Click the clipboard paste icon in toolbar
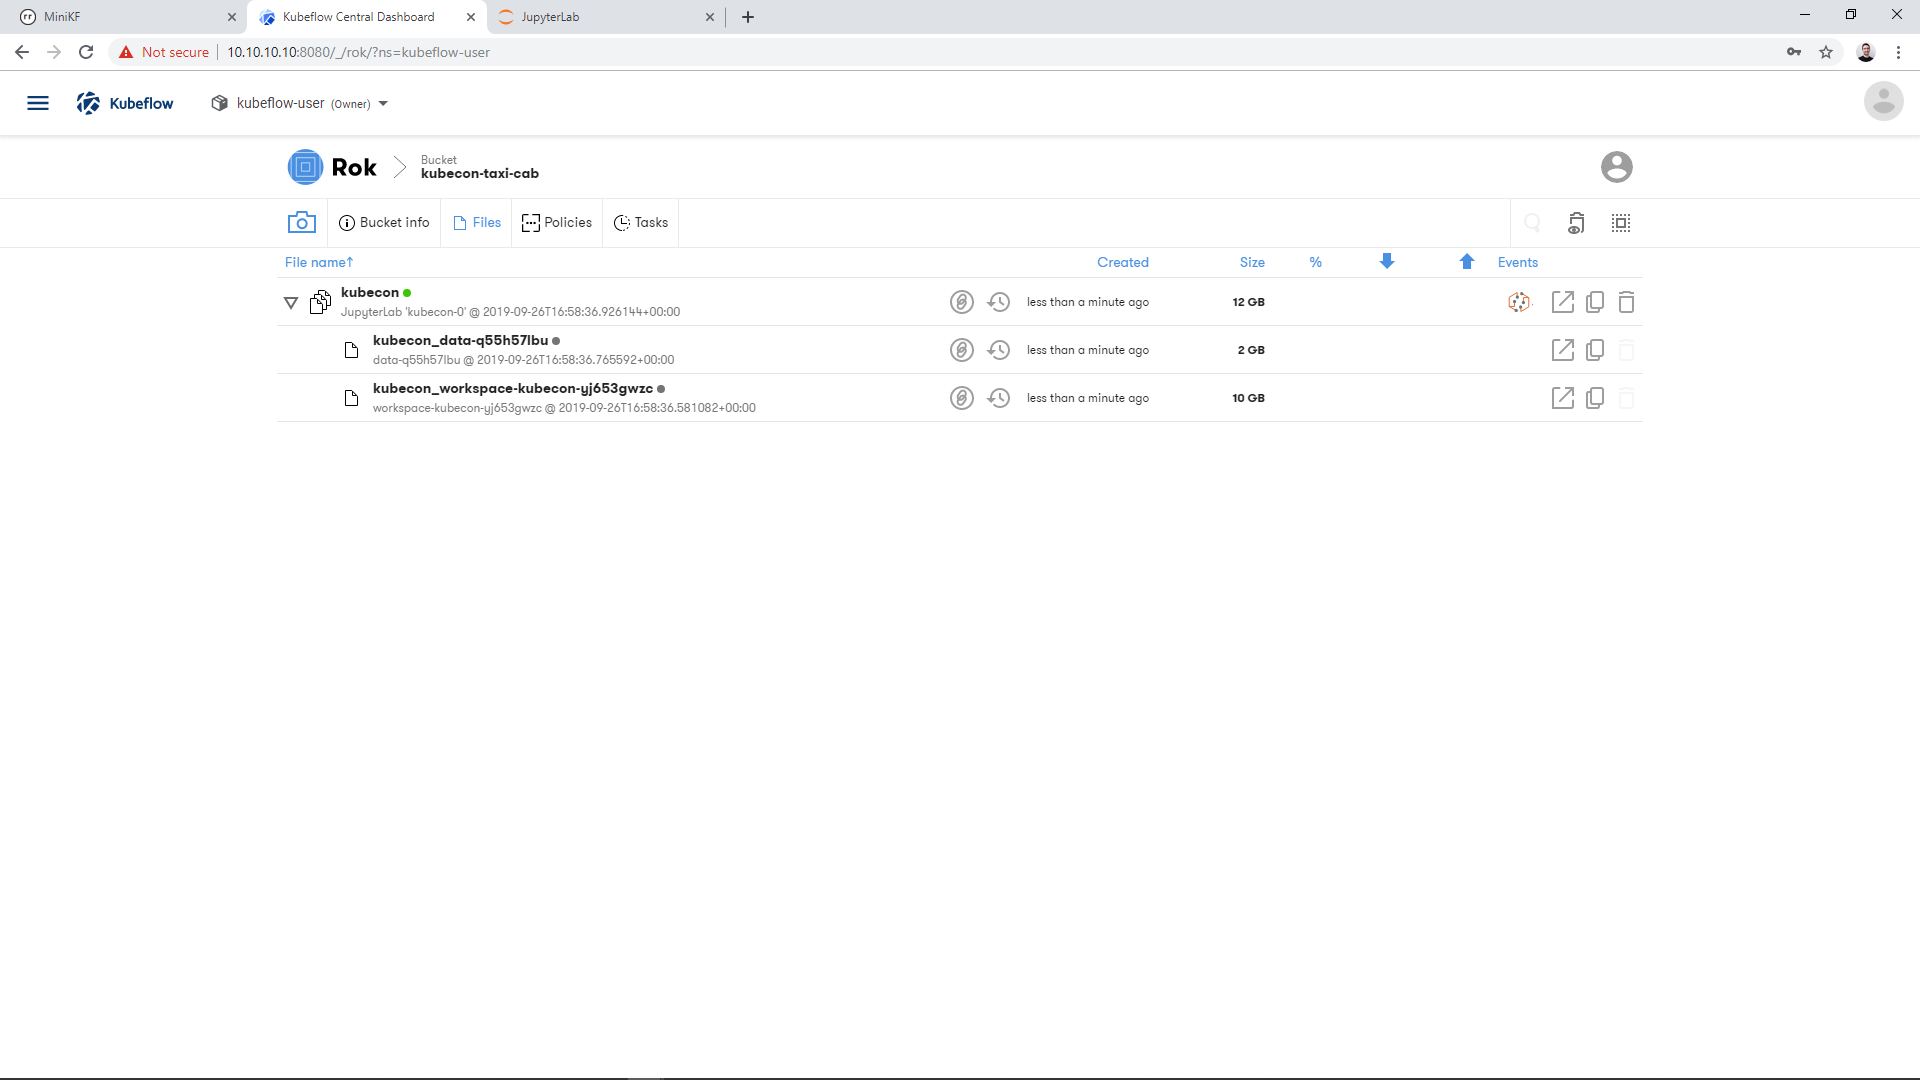The image size is (1920, 1080). pyautogui.click(x=1576, y=223)
